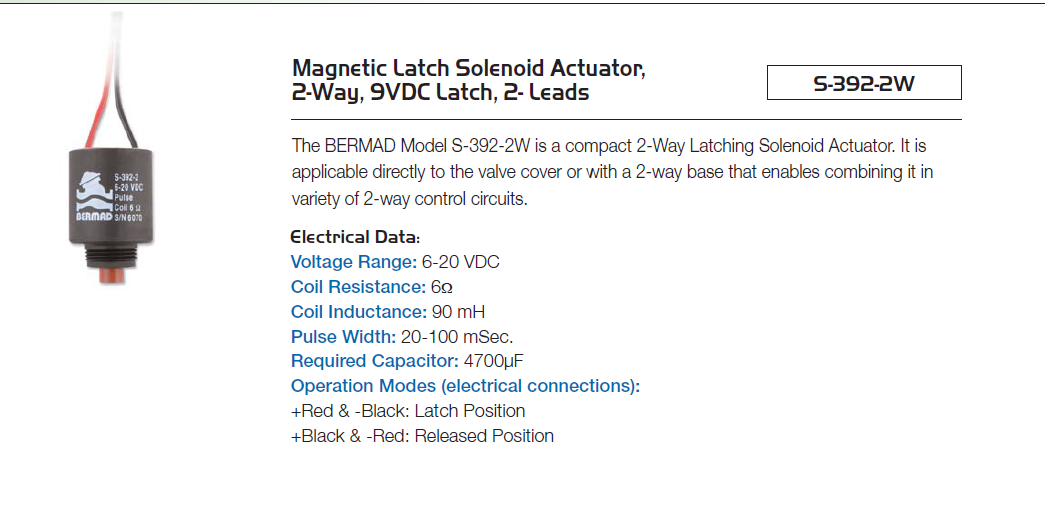Click the Magnetic Latch Solenoid Actuator heading
This screenshot has width=1045, height=526.
[469, 79]
